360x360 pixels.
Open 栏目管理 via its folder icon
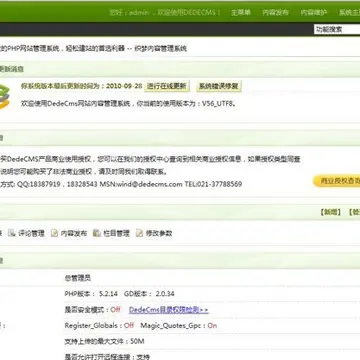pyautogui.click(x=97, y=233)
